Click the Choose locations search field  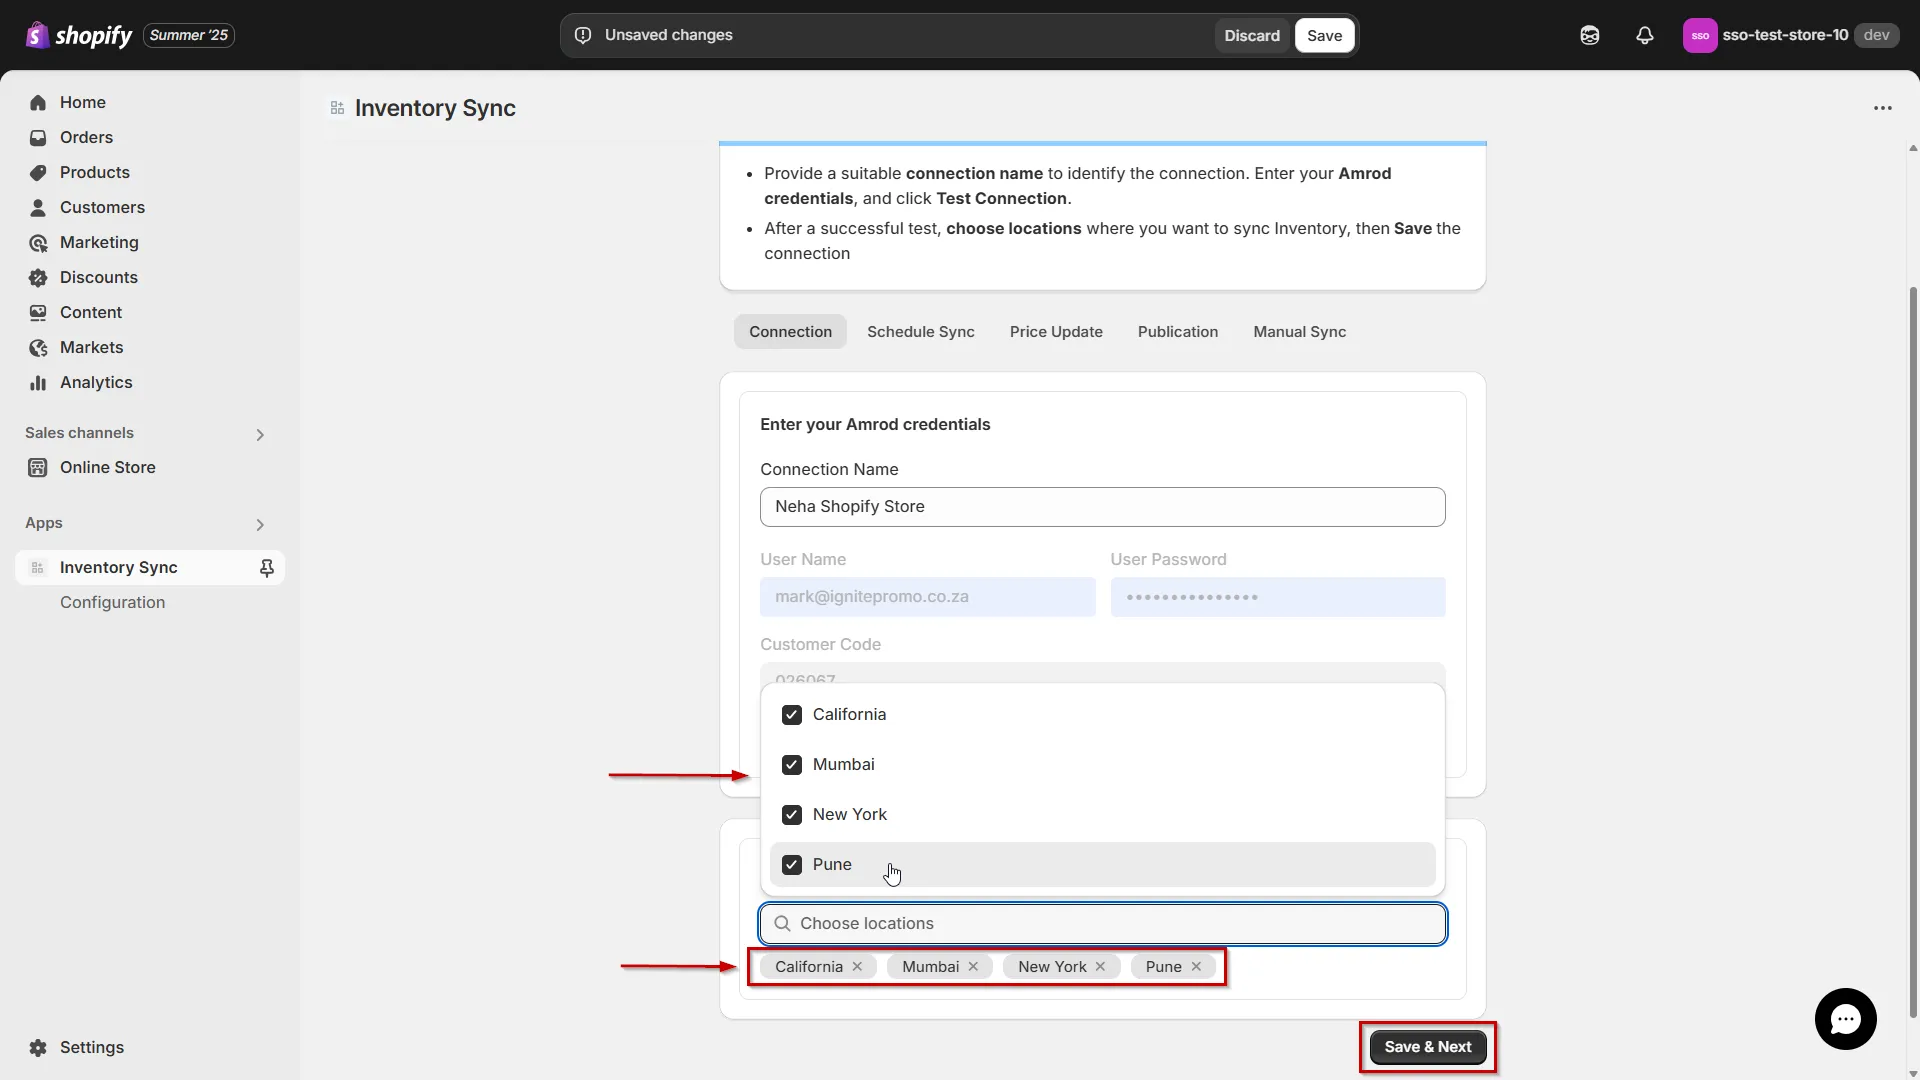click(x=1100, y=923)
